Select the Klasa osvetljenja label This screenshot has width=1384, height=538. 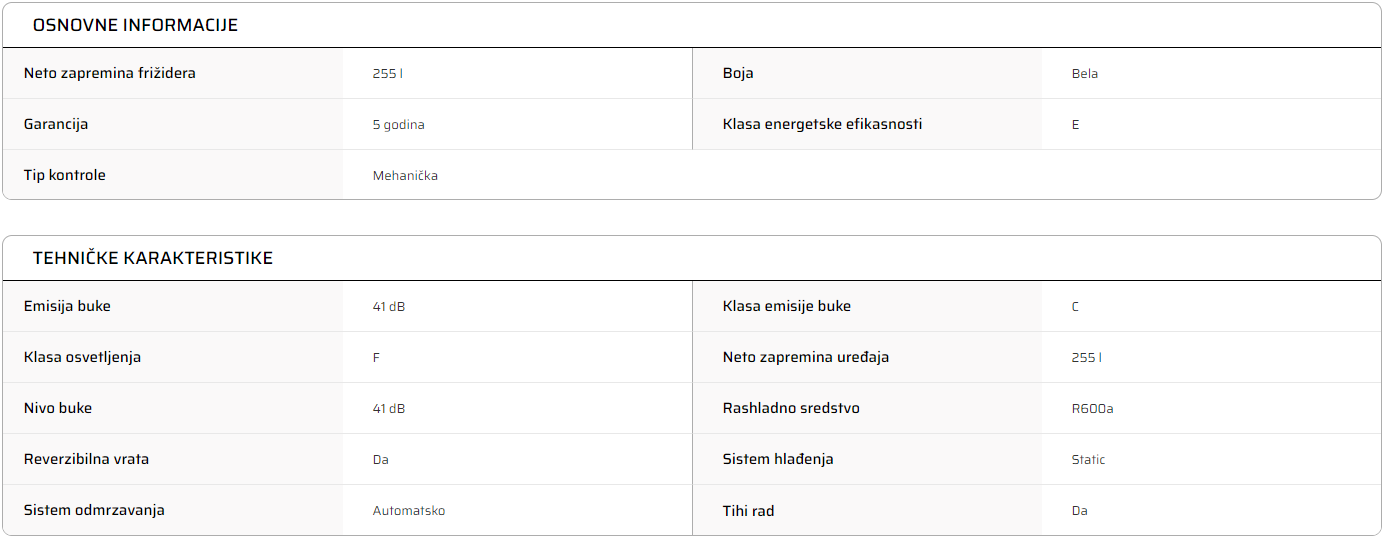point(82,357)
